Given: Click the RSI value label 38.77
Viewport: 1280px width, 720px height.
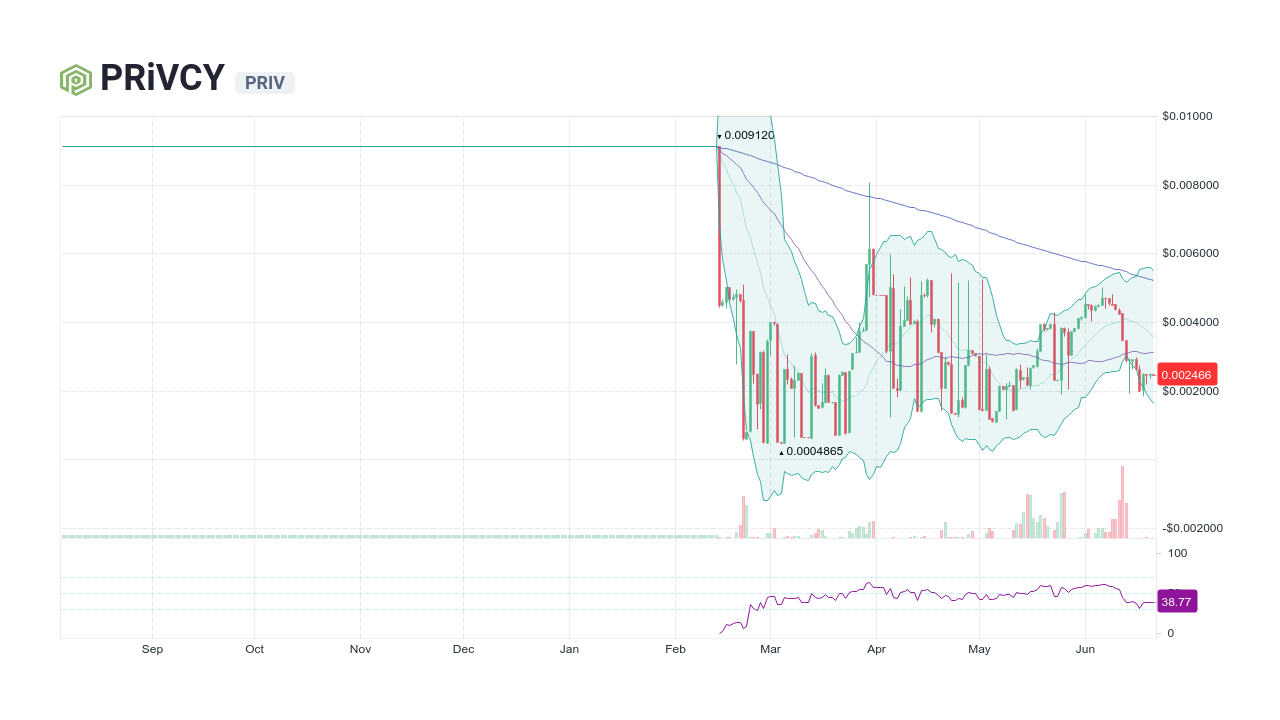Looking at the screenshot, I should click(1176, 601).
